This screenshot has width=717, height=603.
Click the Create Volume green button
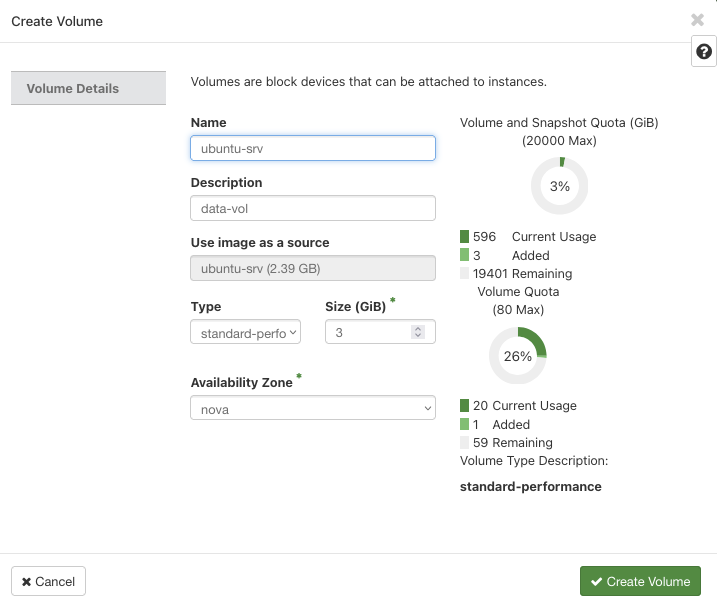click(640, 581)
